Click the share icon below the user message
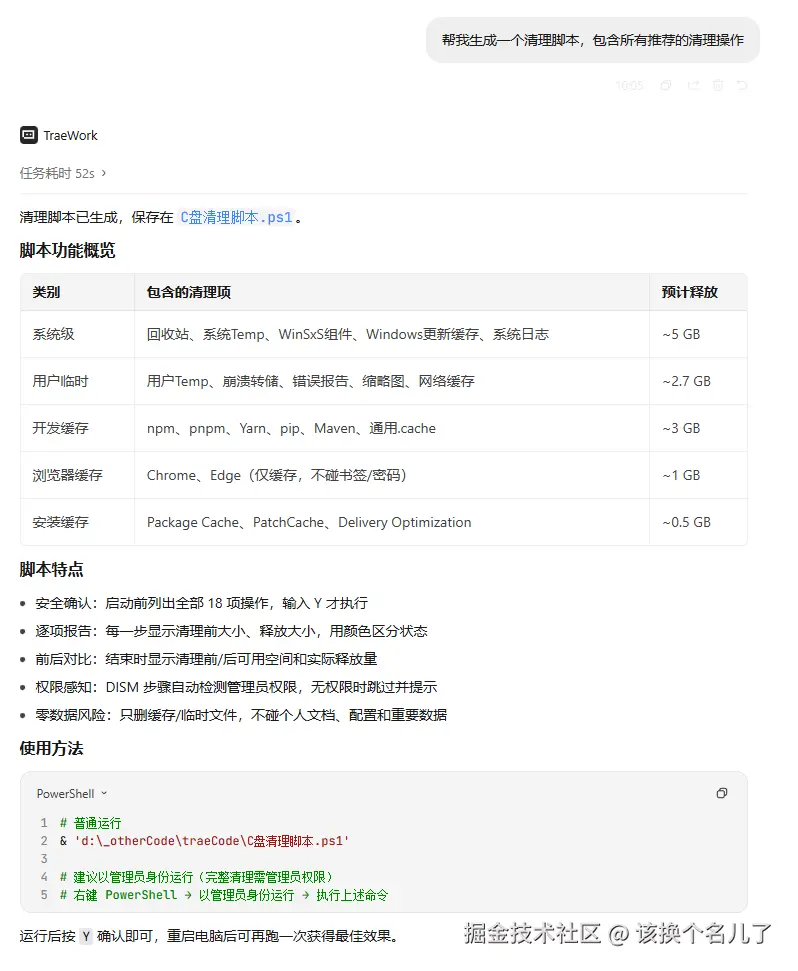 coord(693,85)
